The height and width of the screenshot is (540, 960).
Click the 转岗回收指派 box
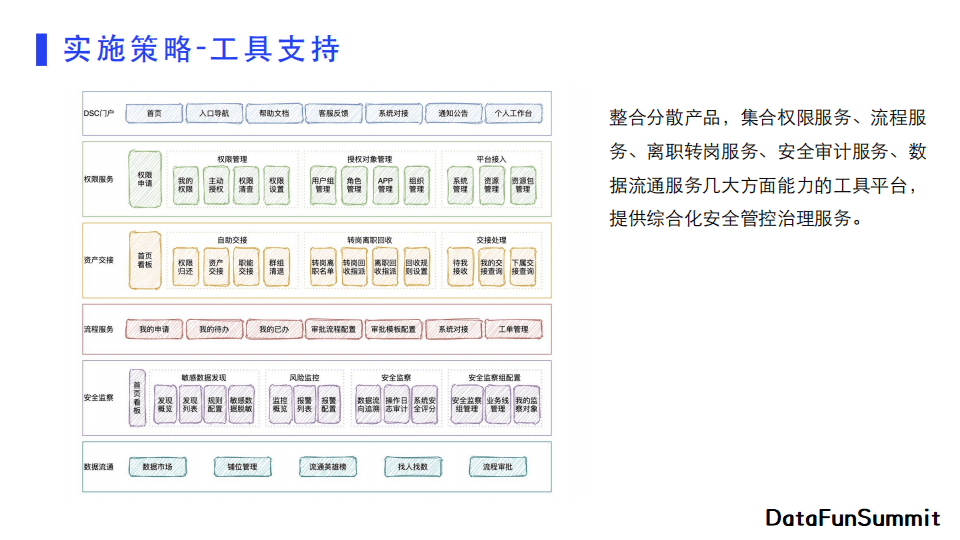pyautogui.click(x=354, y=267)
